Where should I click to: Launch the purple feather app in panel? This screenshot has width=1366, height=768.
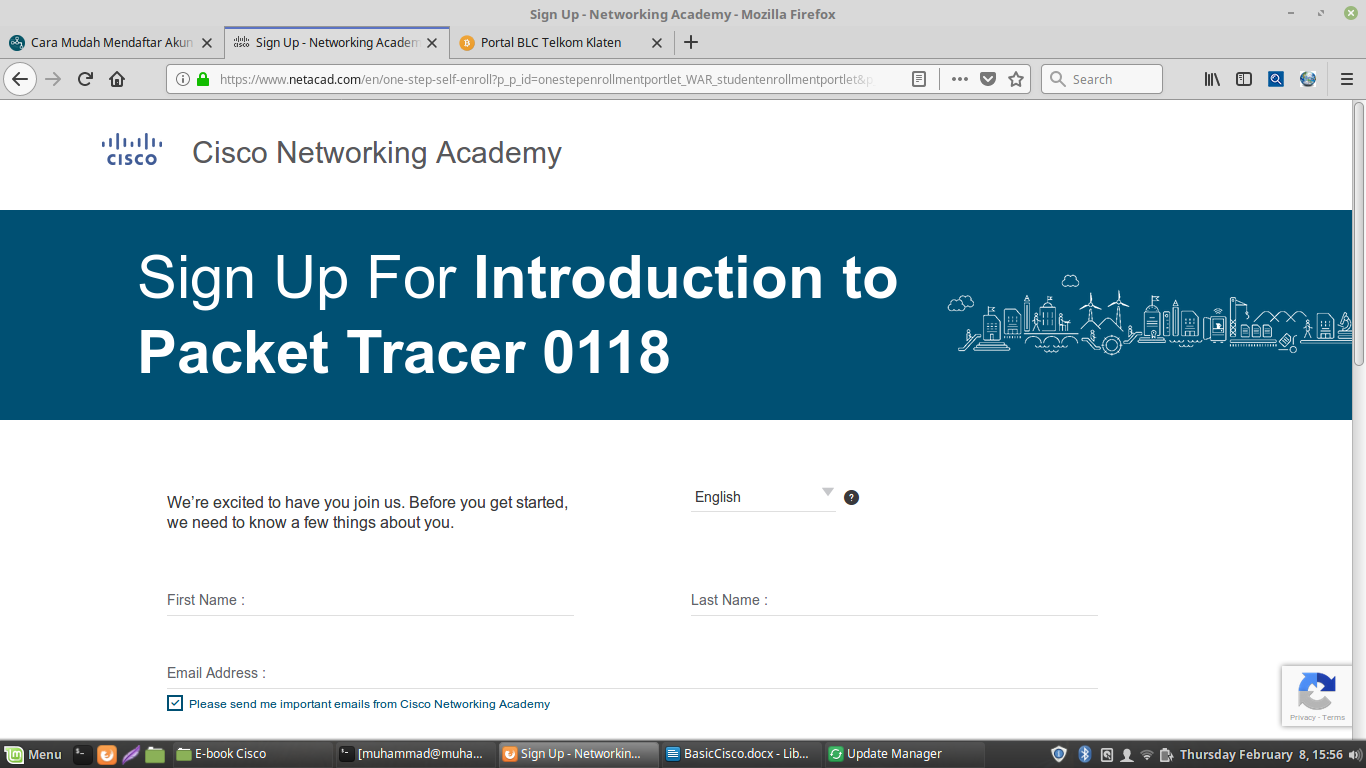click(130, 754)
